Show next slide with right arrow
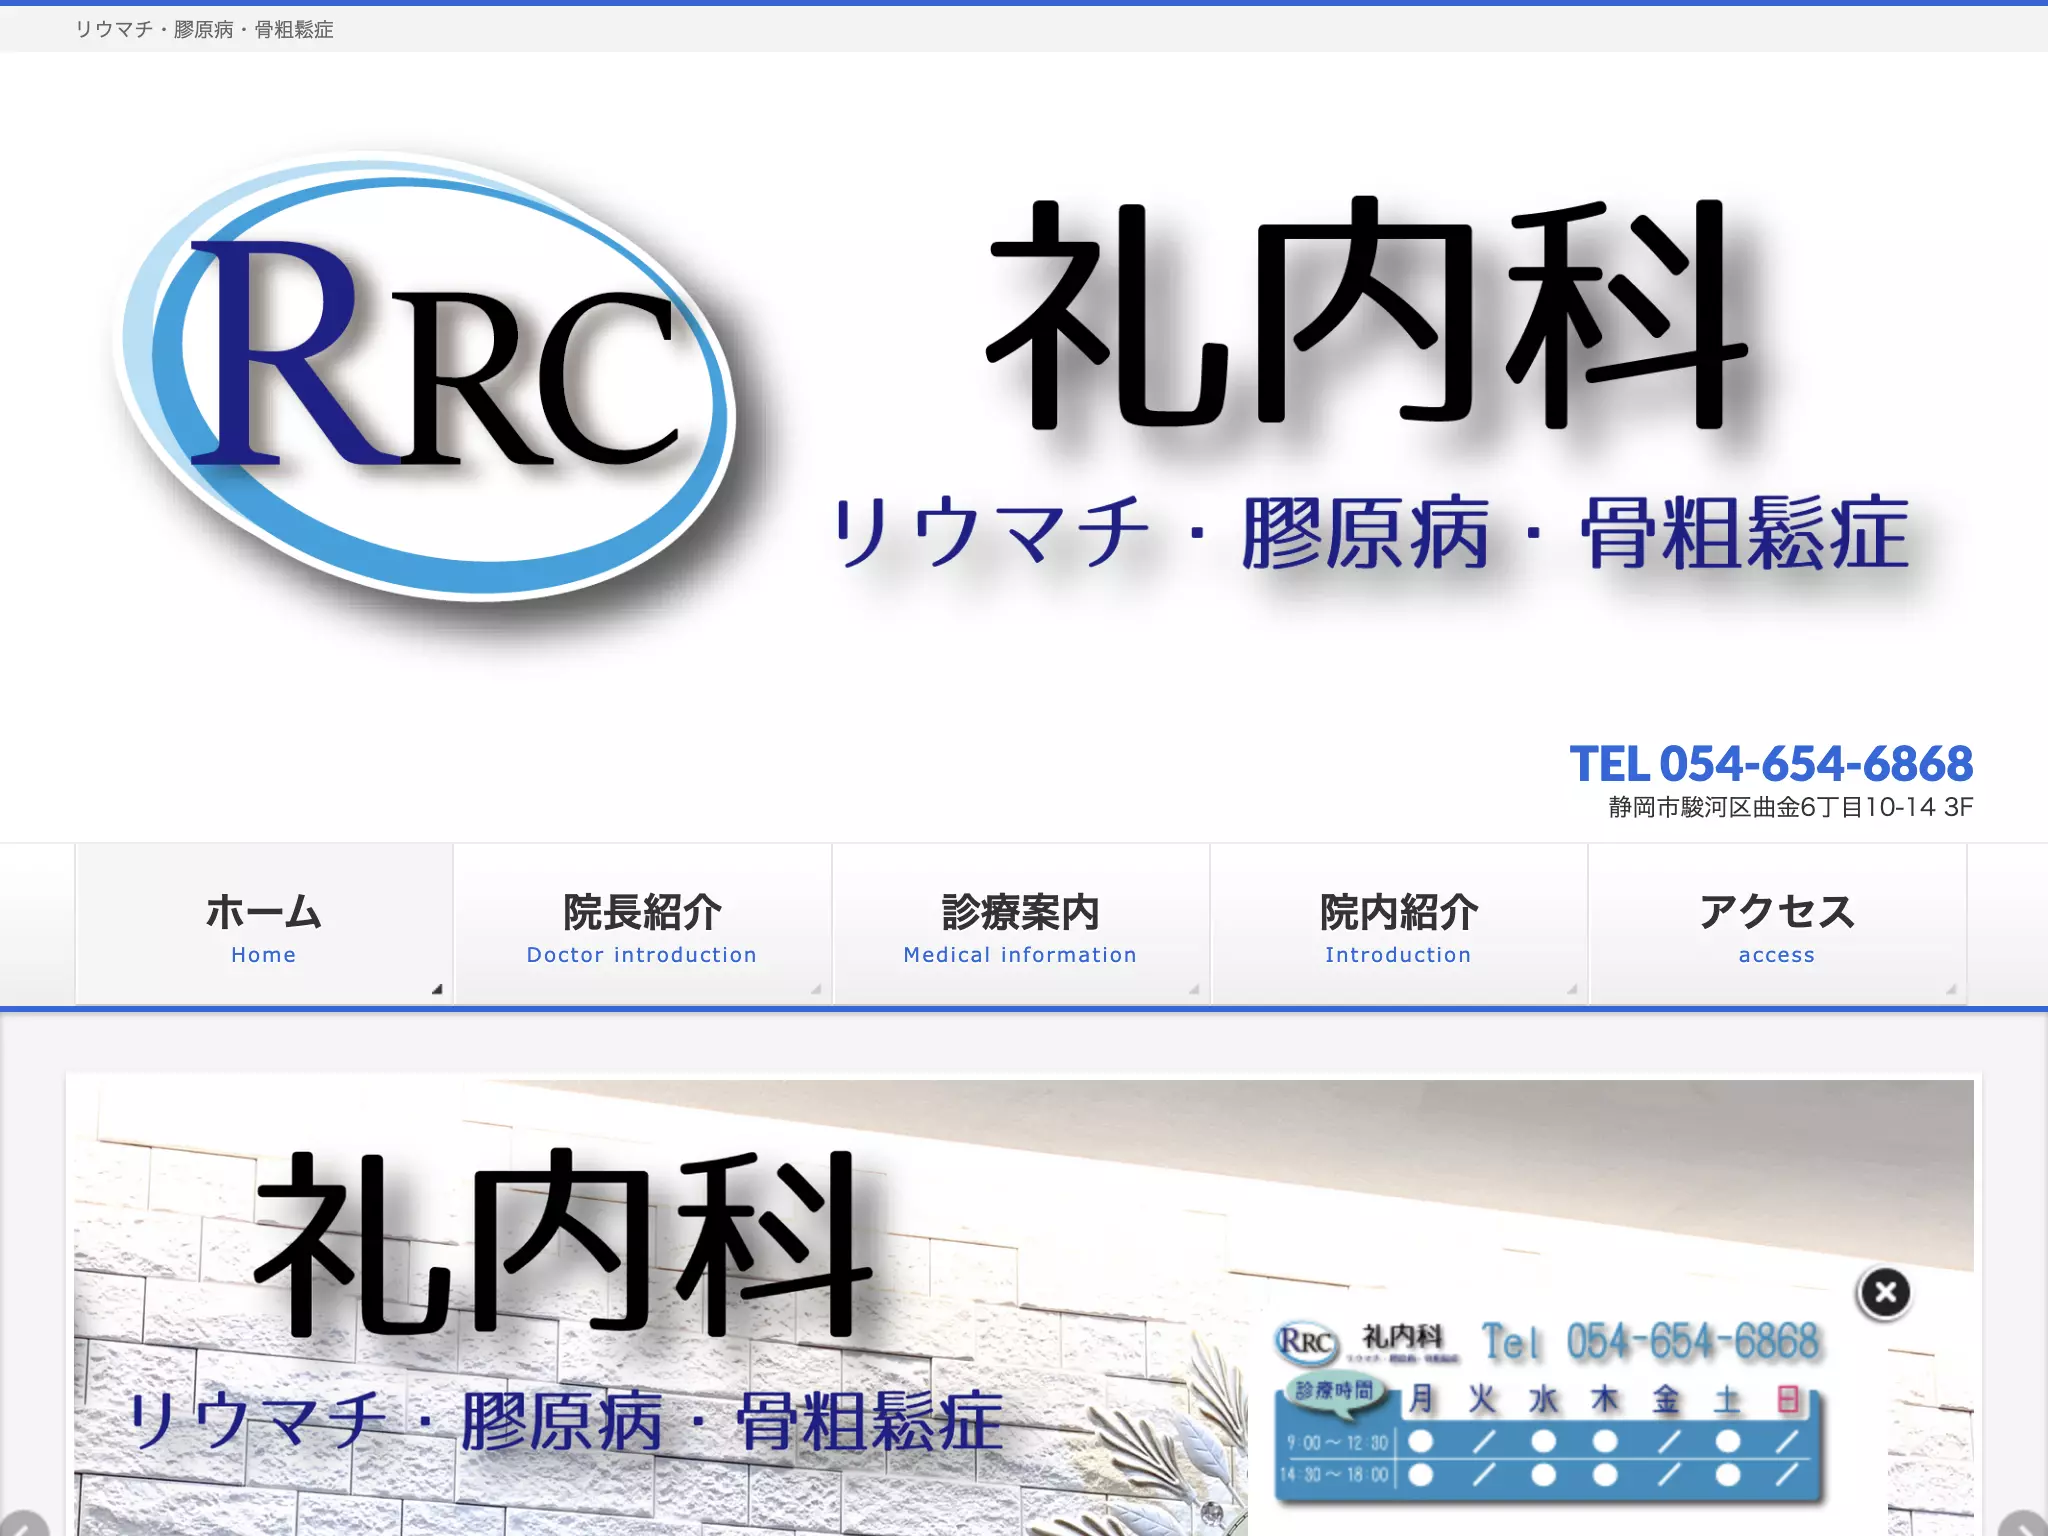The width and height of the screenshot is (2048, 1536). pos(2024,1525)
